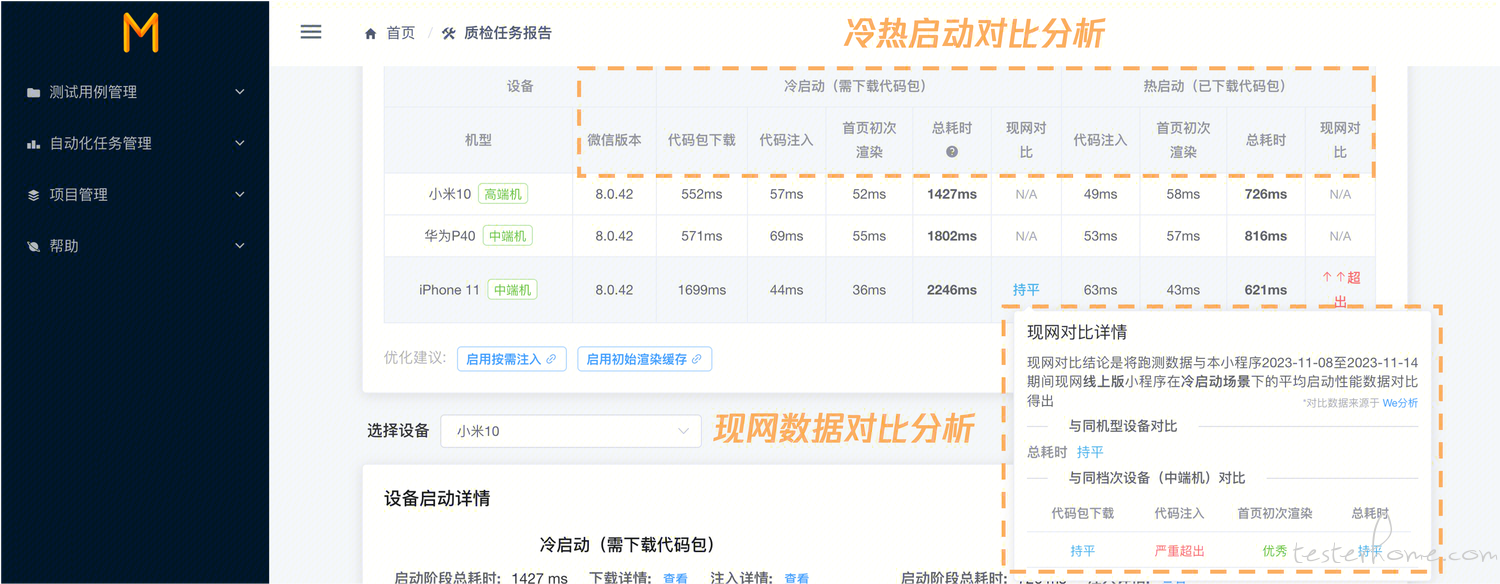Toggle the hamburger menu icon
The image size is (1500, 584).
311,32
